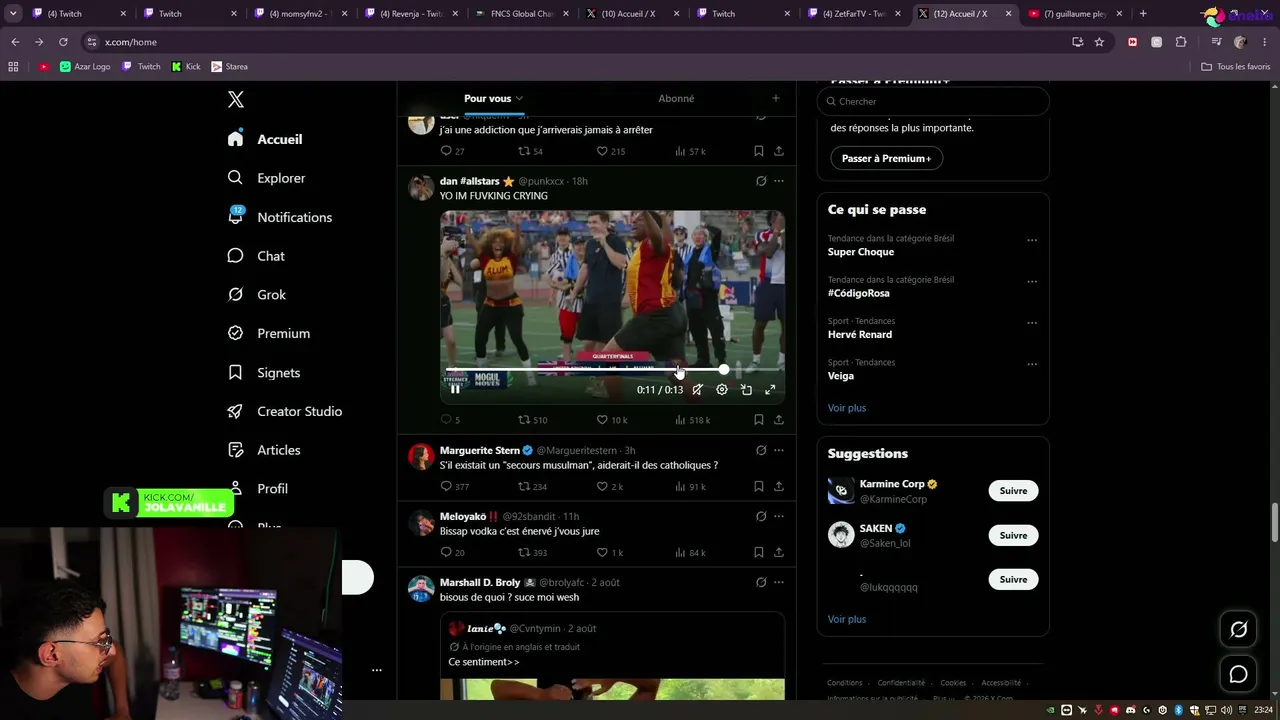Like dan #allstars' post with 10 k likes
Viewport: 1280px width, 720px height.
coord(612,420)
